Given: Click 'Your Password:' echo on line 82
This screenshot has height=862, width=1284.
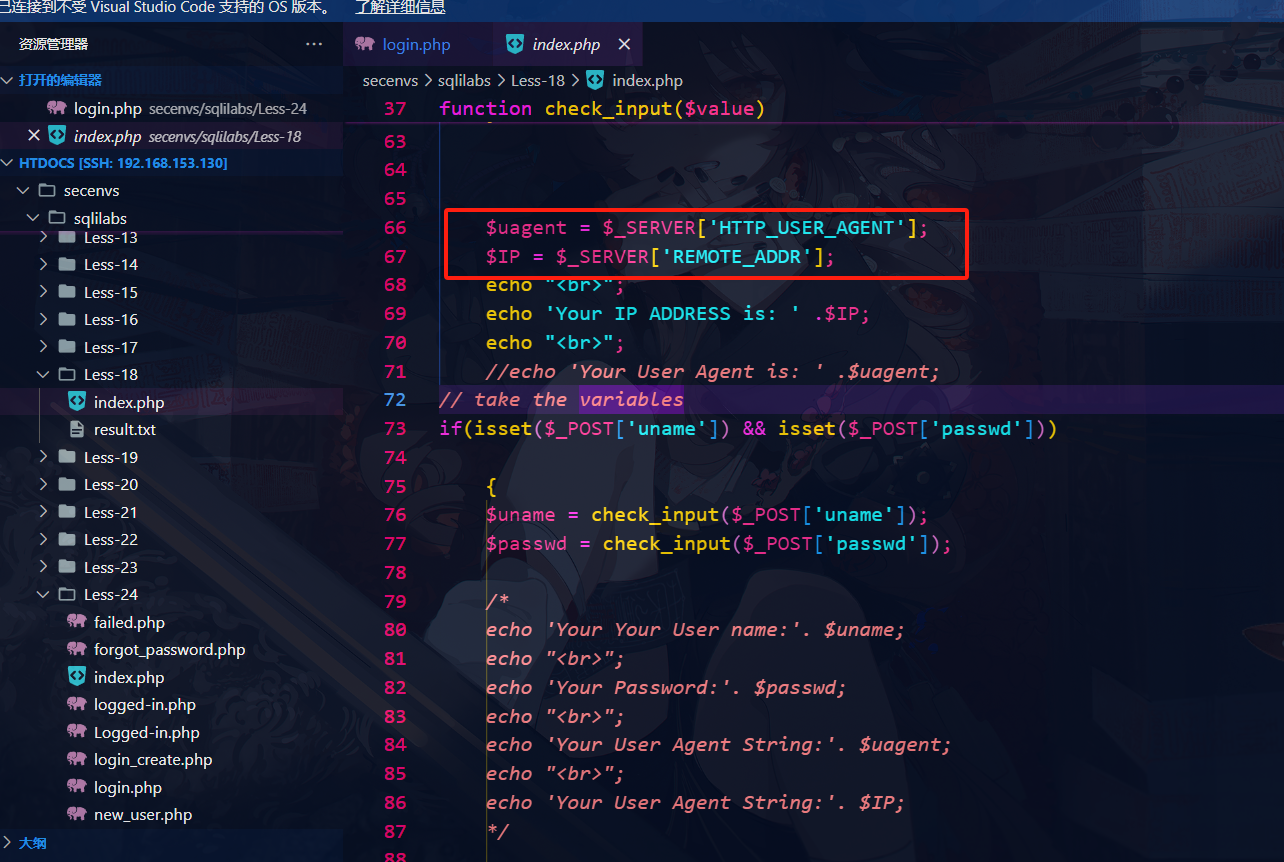Looking at the screenshot, I should tap(666, 688).
